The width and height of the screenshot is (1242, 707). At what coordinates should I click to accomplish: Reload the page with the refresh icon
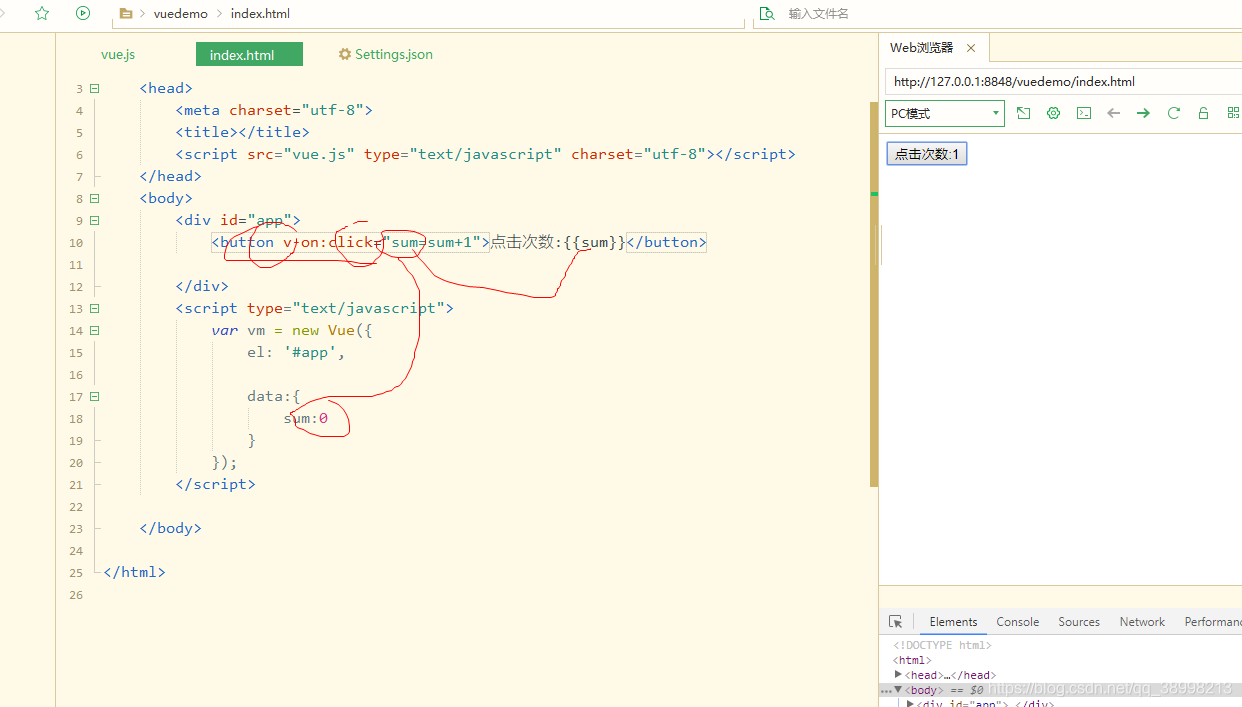[1173, 113]
